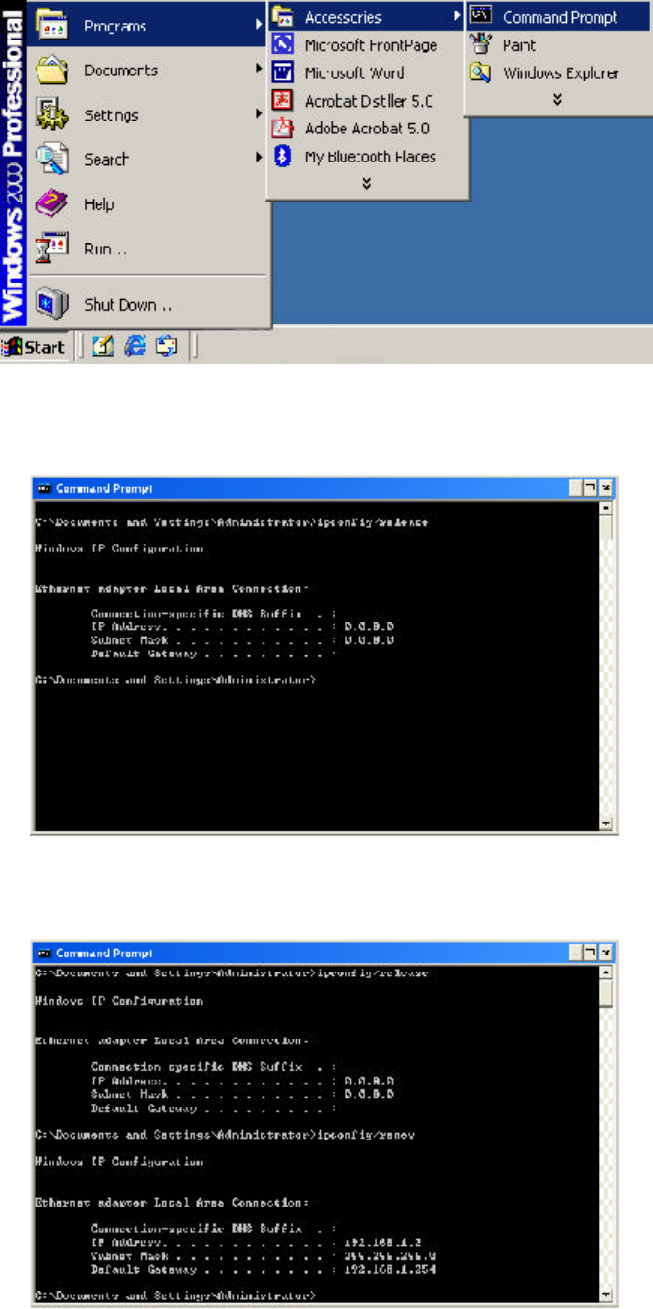The width and height of the screenshot is (653, 1309).
Task: Open the Programs entry in Start menu
Action: tap(146, 25)
